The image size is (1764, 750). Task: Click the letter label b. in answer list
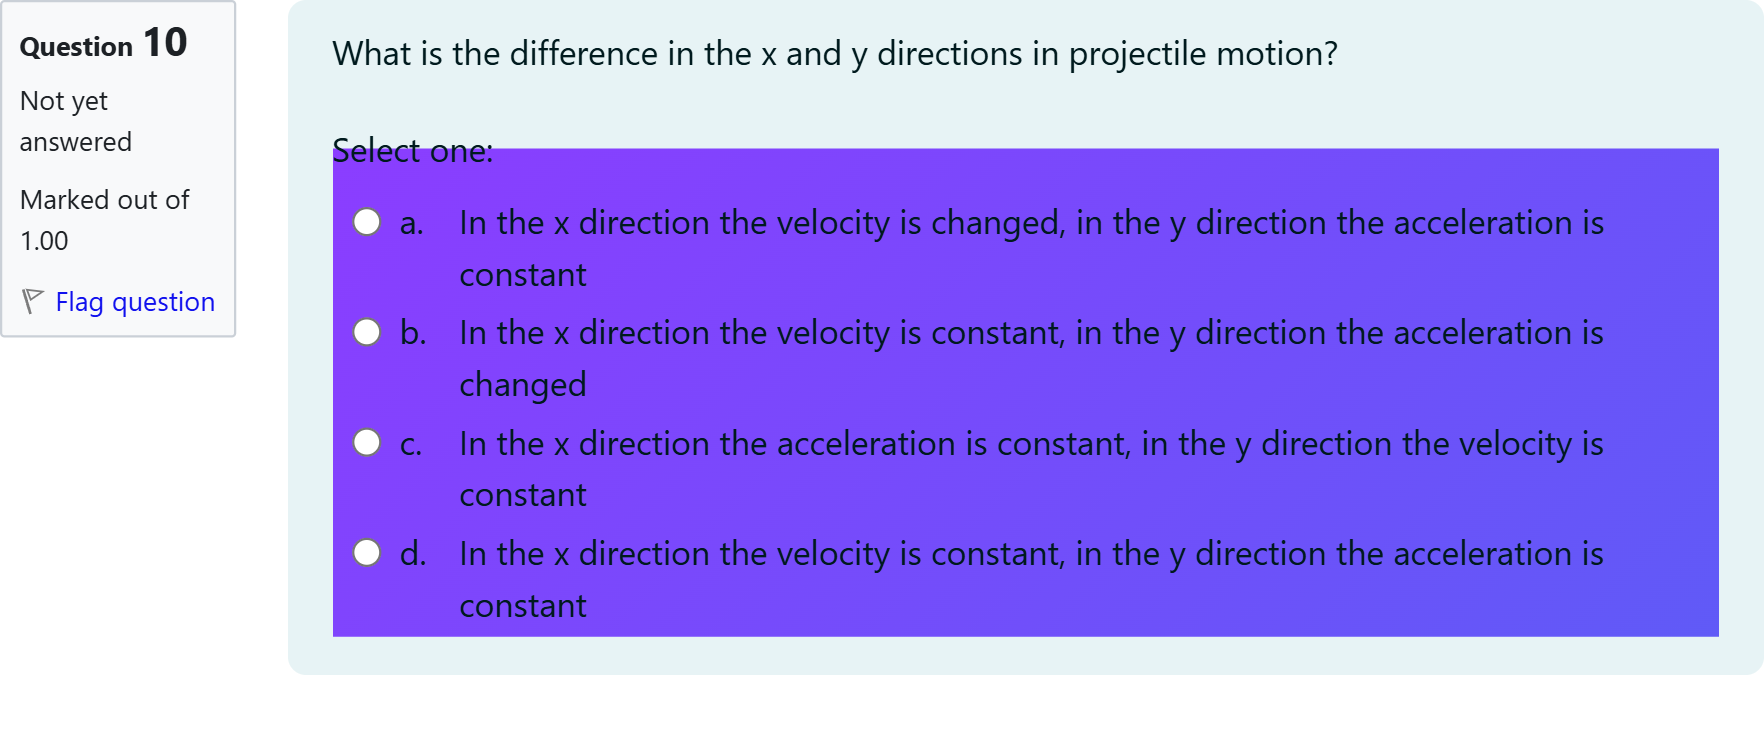click(x=412, y=333)
